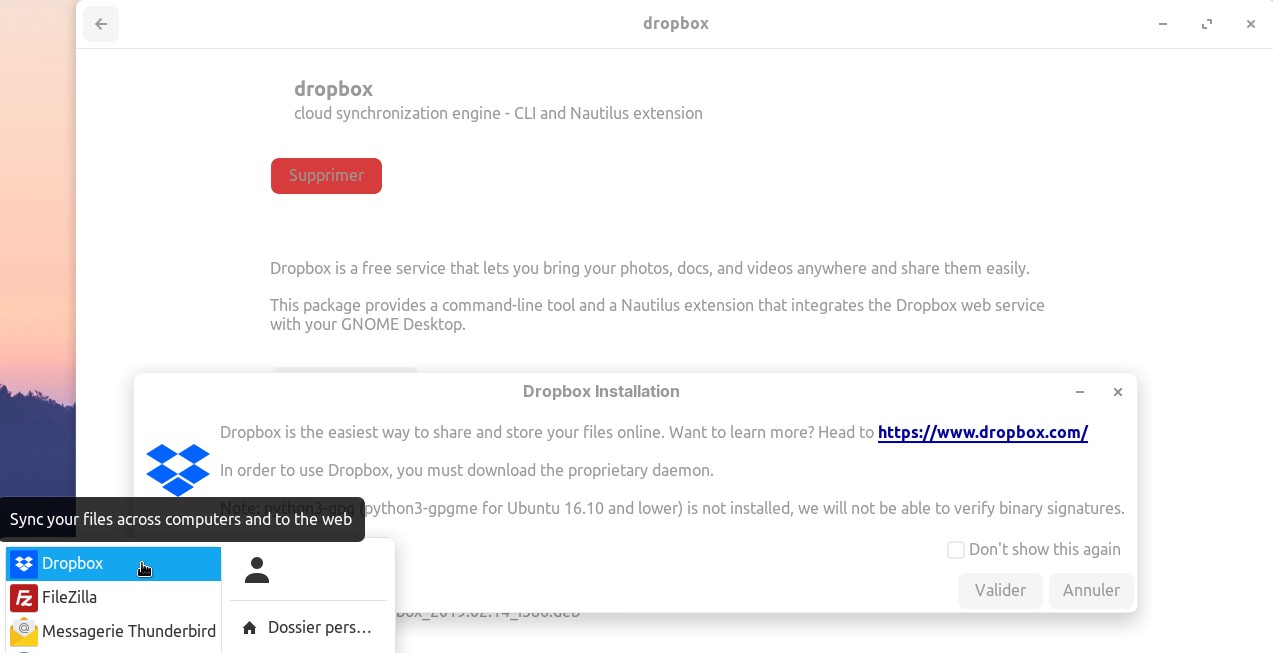Close the dropbox software window
Screen dimensions: 1273x653
pos(1250,24)
